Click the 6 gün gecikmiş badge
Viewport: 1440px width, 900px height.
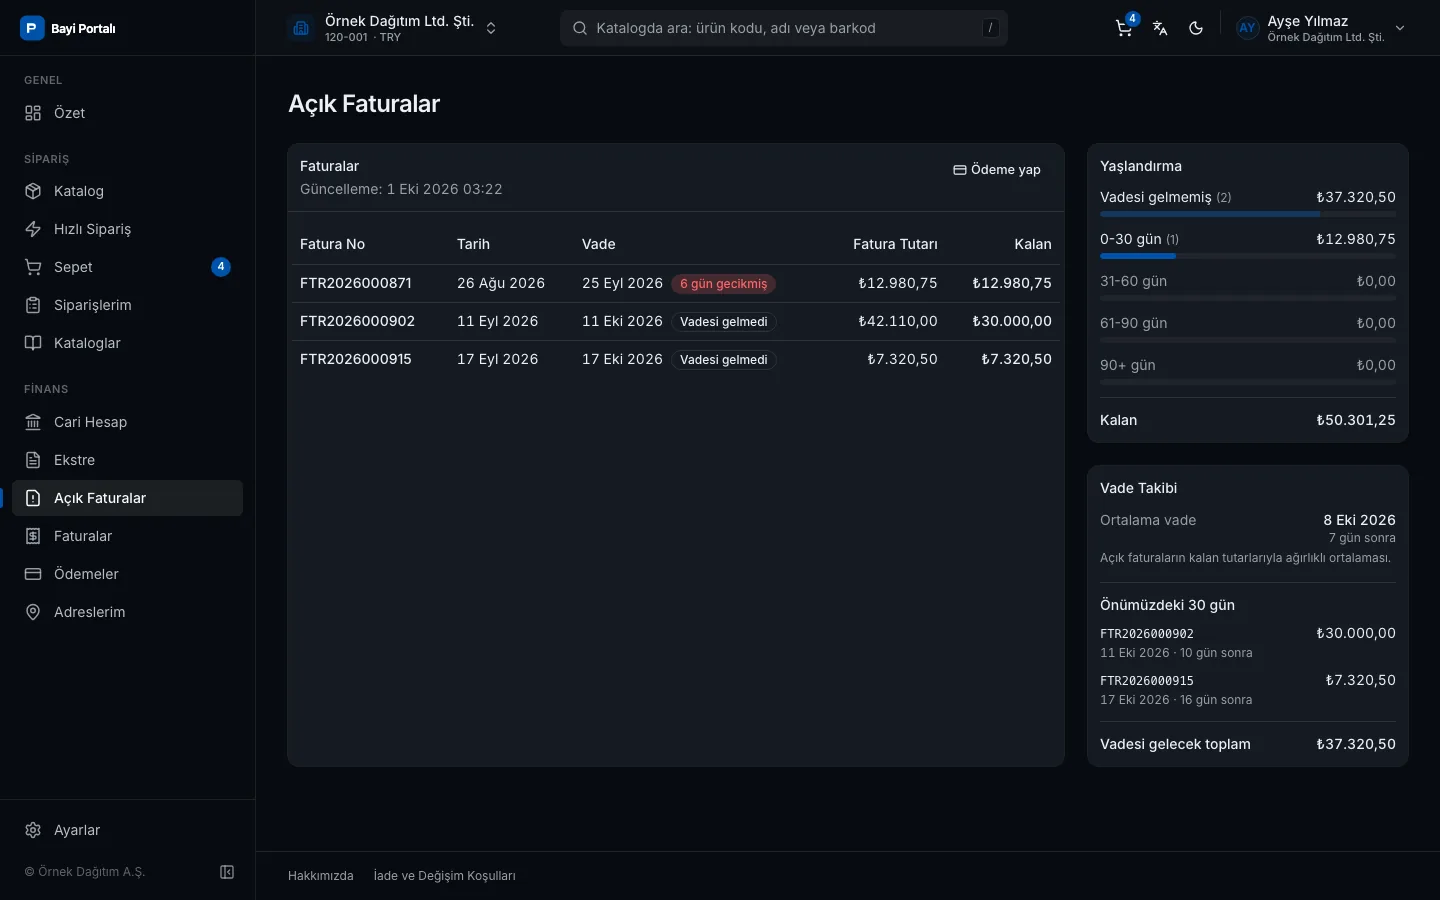pos(724,284)
